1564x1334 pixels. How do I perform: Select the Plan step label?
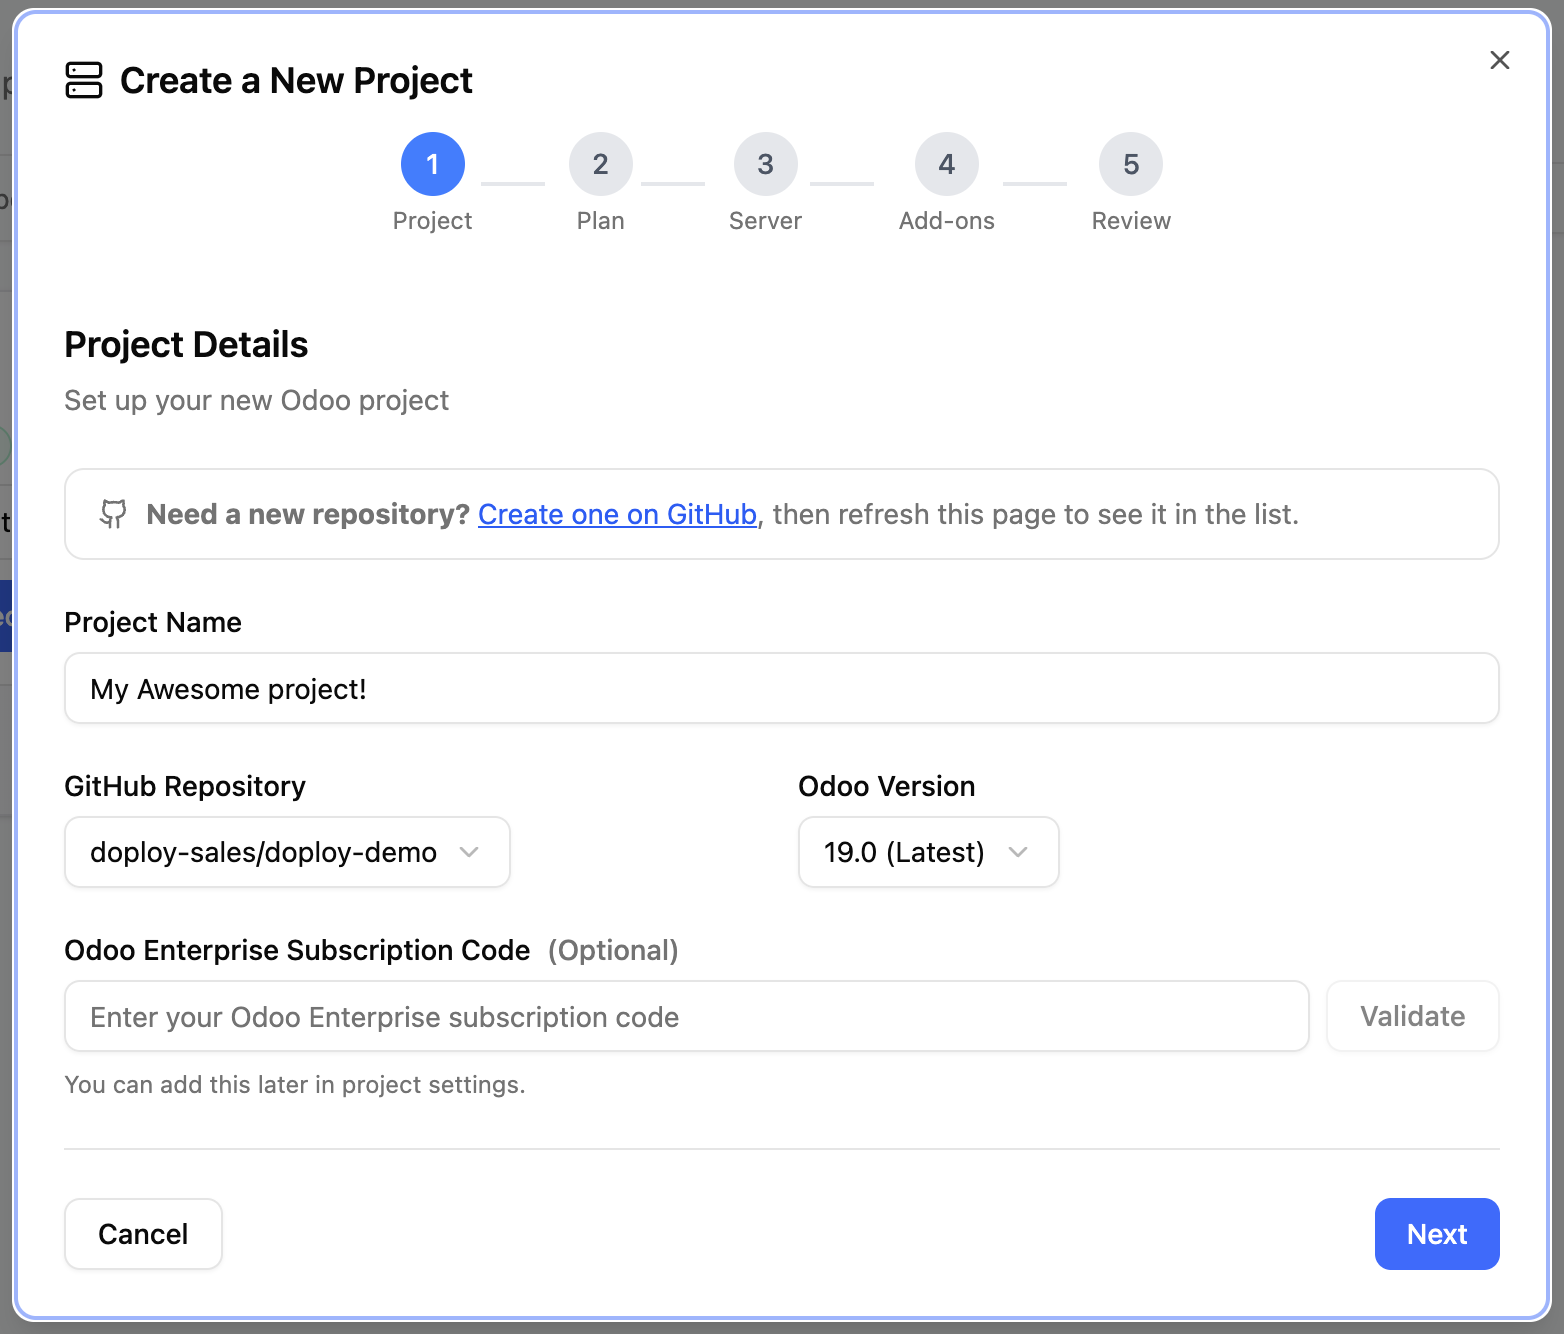599,220
